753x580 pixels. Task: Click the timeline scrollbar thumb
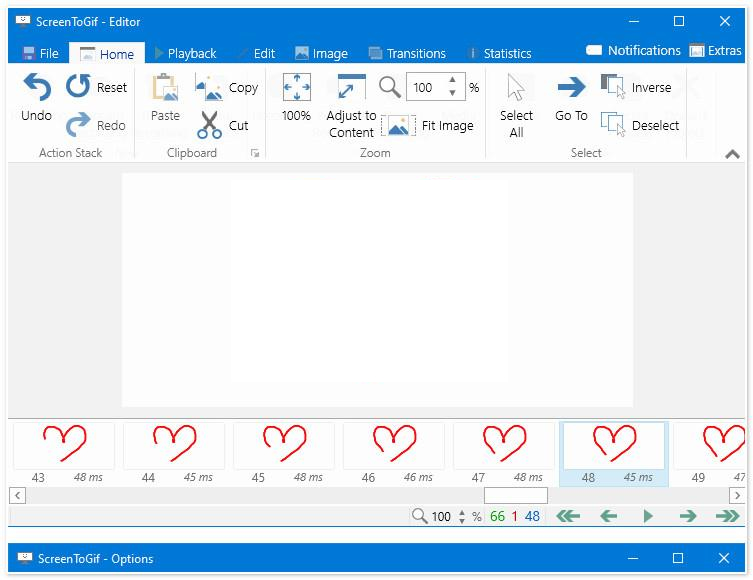point(516,495)
